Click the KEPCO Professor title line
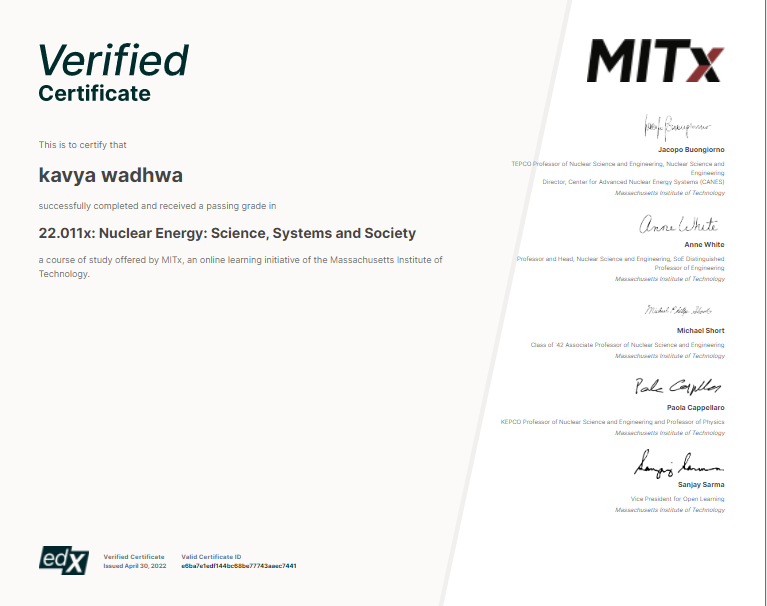767x606 pixels. point(612,422)
